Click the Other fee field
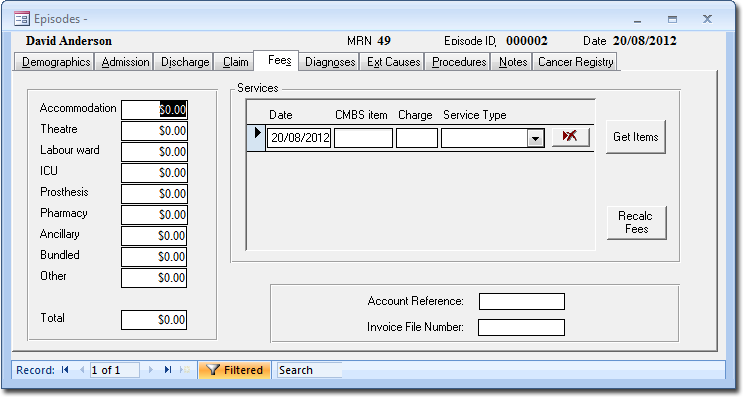This screenshot has width=743, height=397. point(154,278)
